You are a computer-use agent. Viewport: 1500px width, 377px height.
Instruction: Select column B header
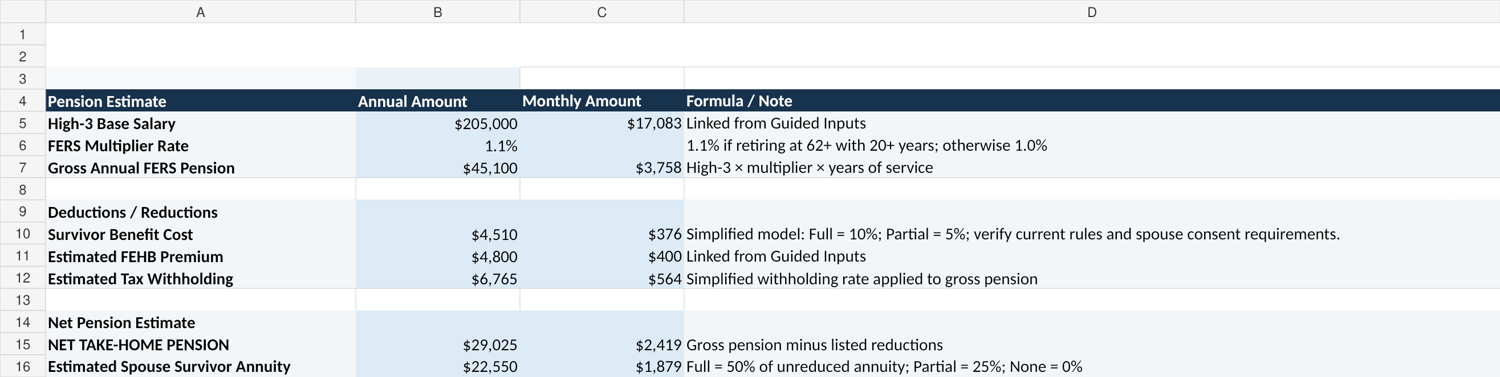coord(438,12)
